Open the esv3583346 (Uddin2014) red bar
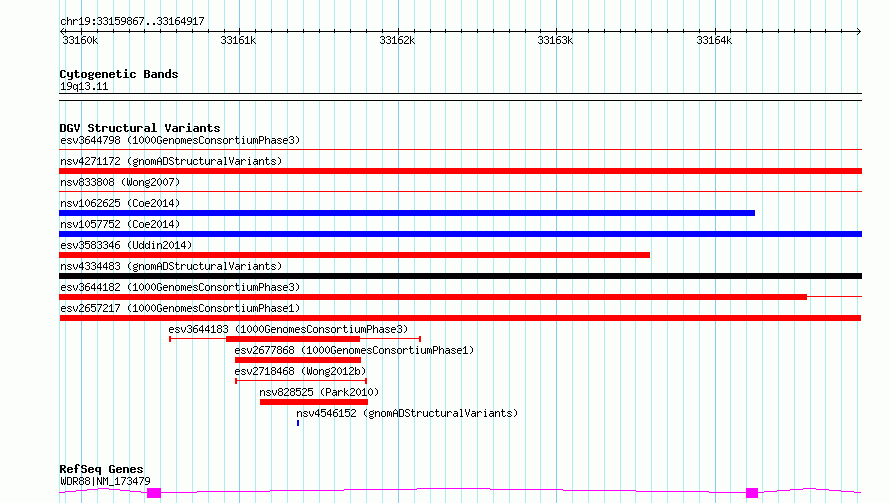This screenshot has height=503, width=890. 354,255
